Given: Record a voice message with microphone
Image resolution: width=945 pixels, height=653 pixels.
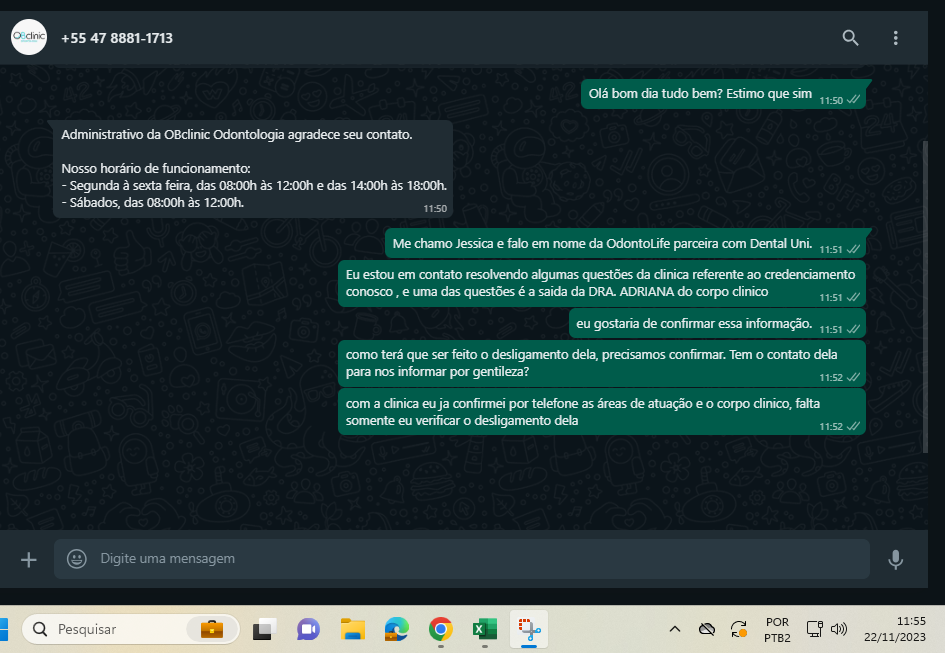Looking at the screenshot, I should 895,559.
